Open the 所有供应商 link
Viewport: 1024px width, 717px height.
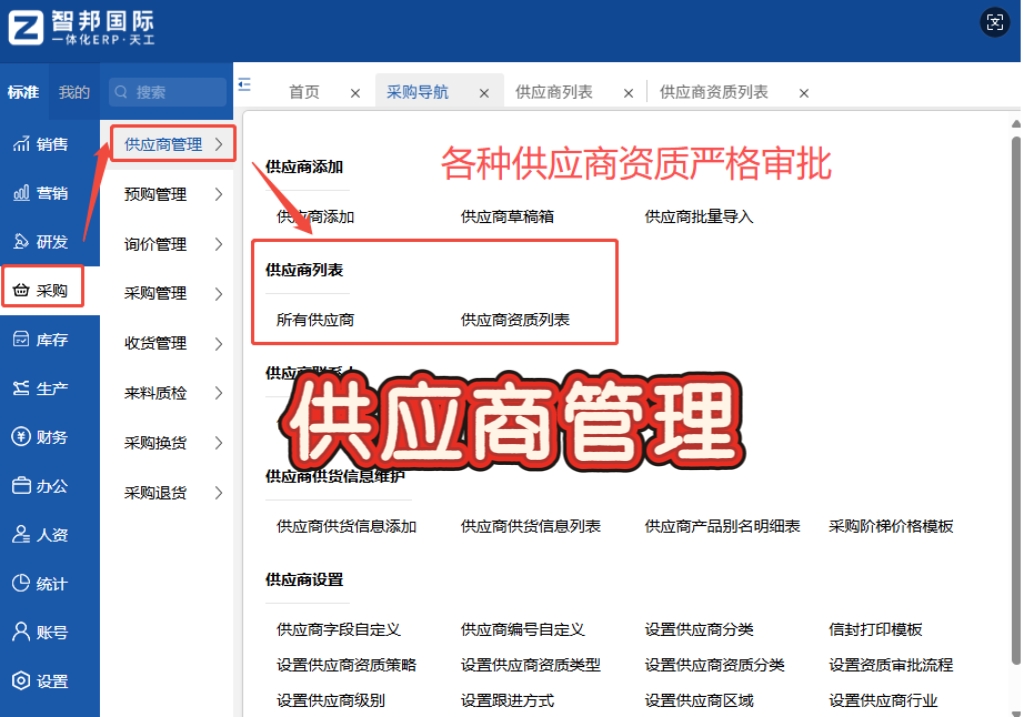click(315, 320)
